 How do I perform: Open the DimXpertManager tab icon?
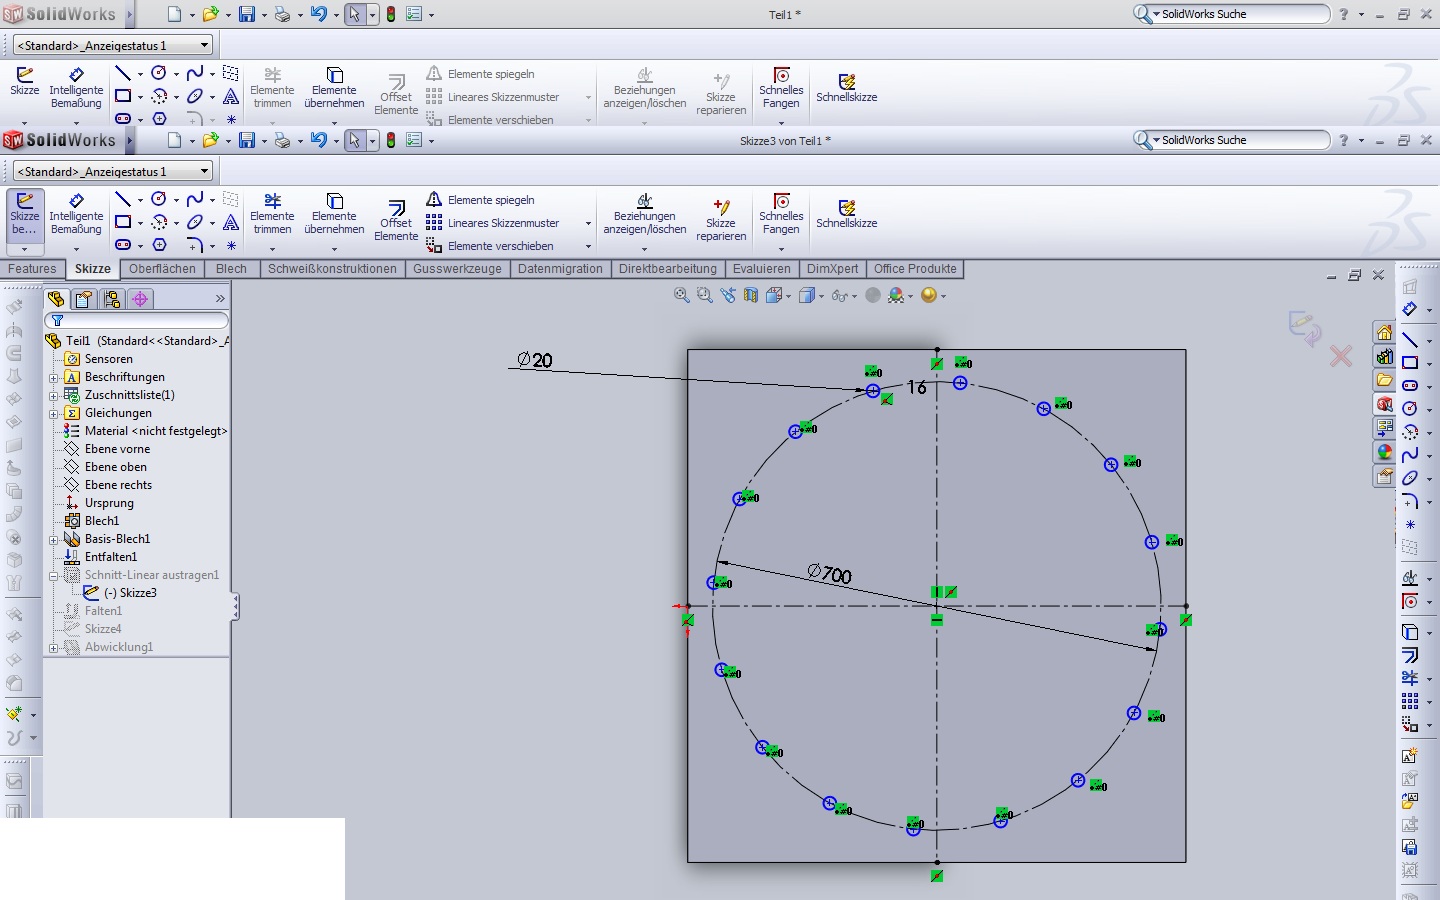(x=140, y=299)
